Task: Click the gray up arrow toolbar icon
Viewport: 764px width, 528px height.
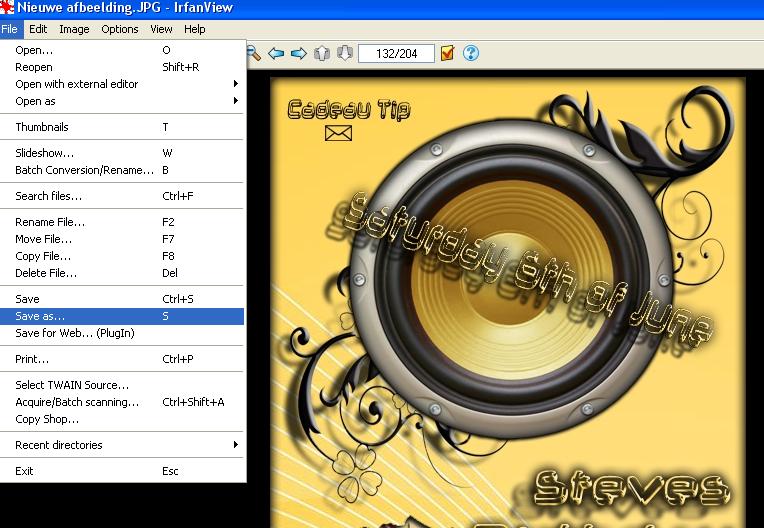Action: pos(322,53)
